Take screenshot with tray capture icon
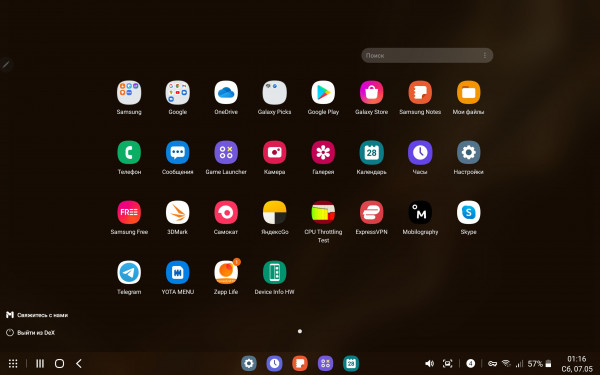The image size is (600, 375). point(447,364)
